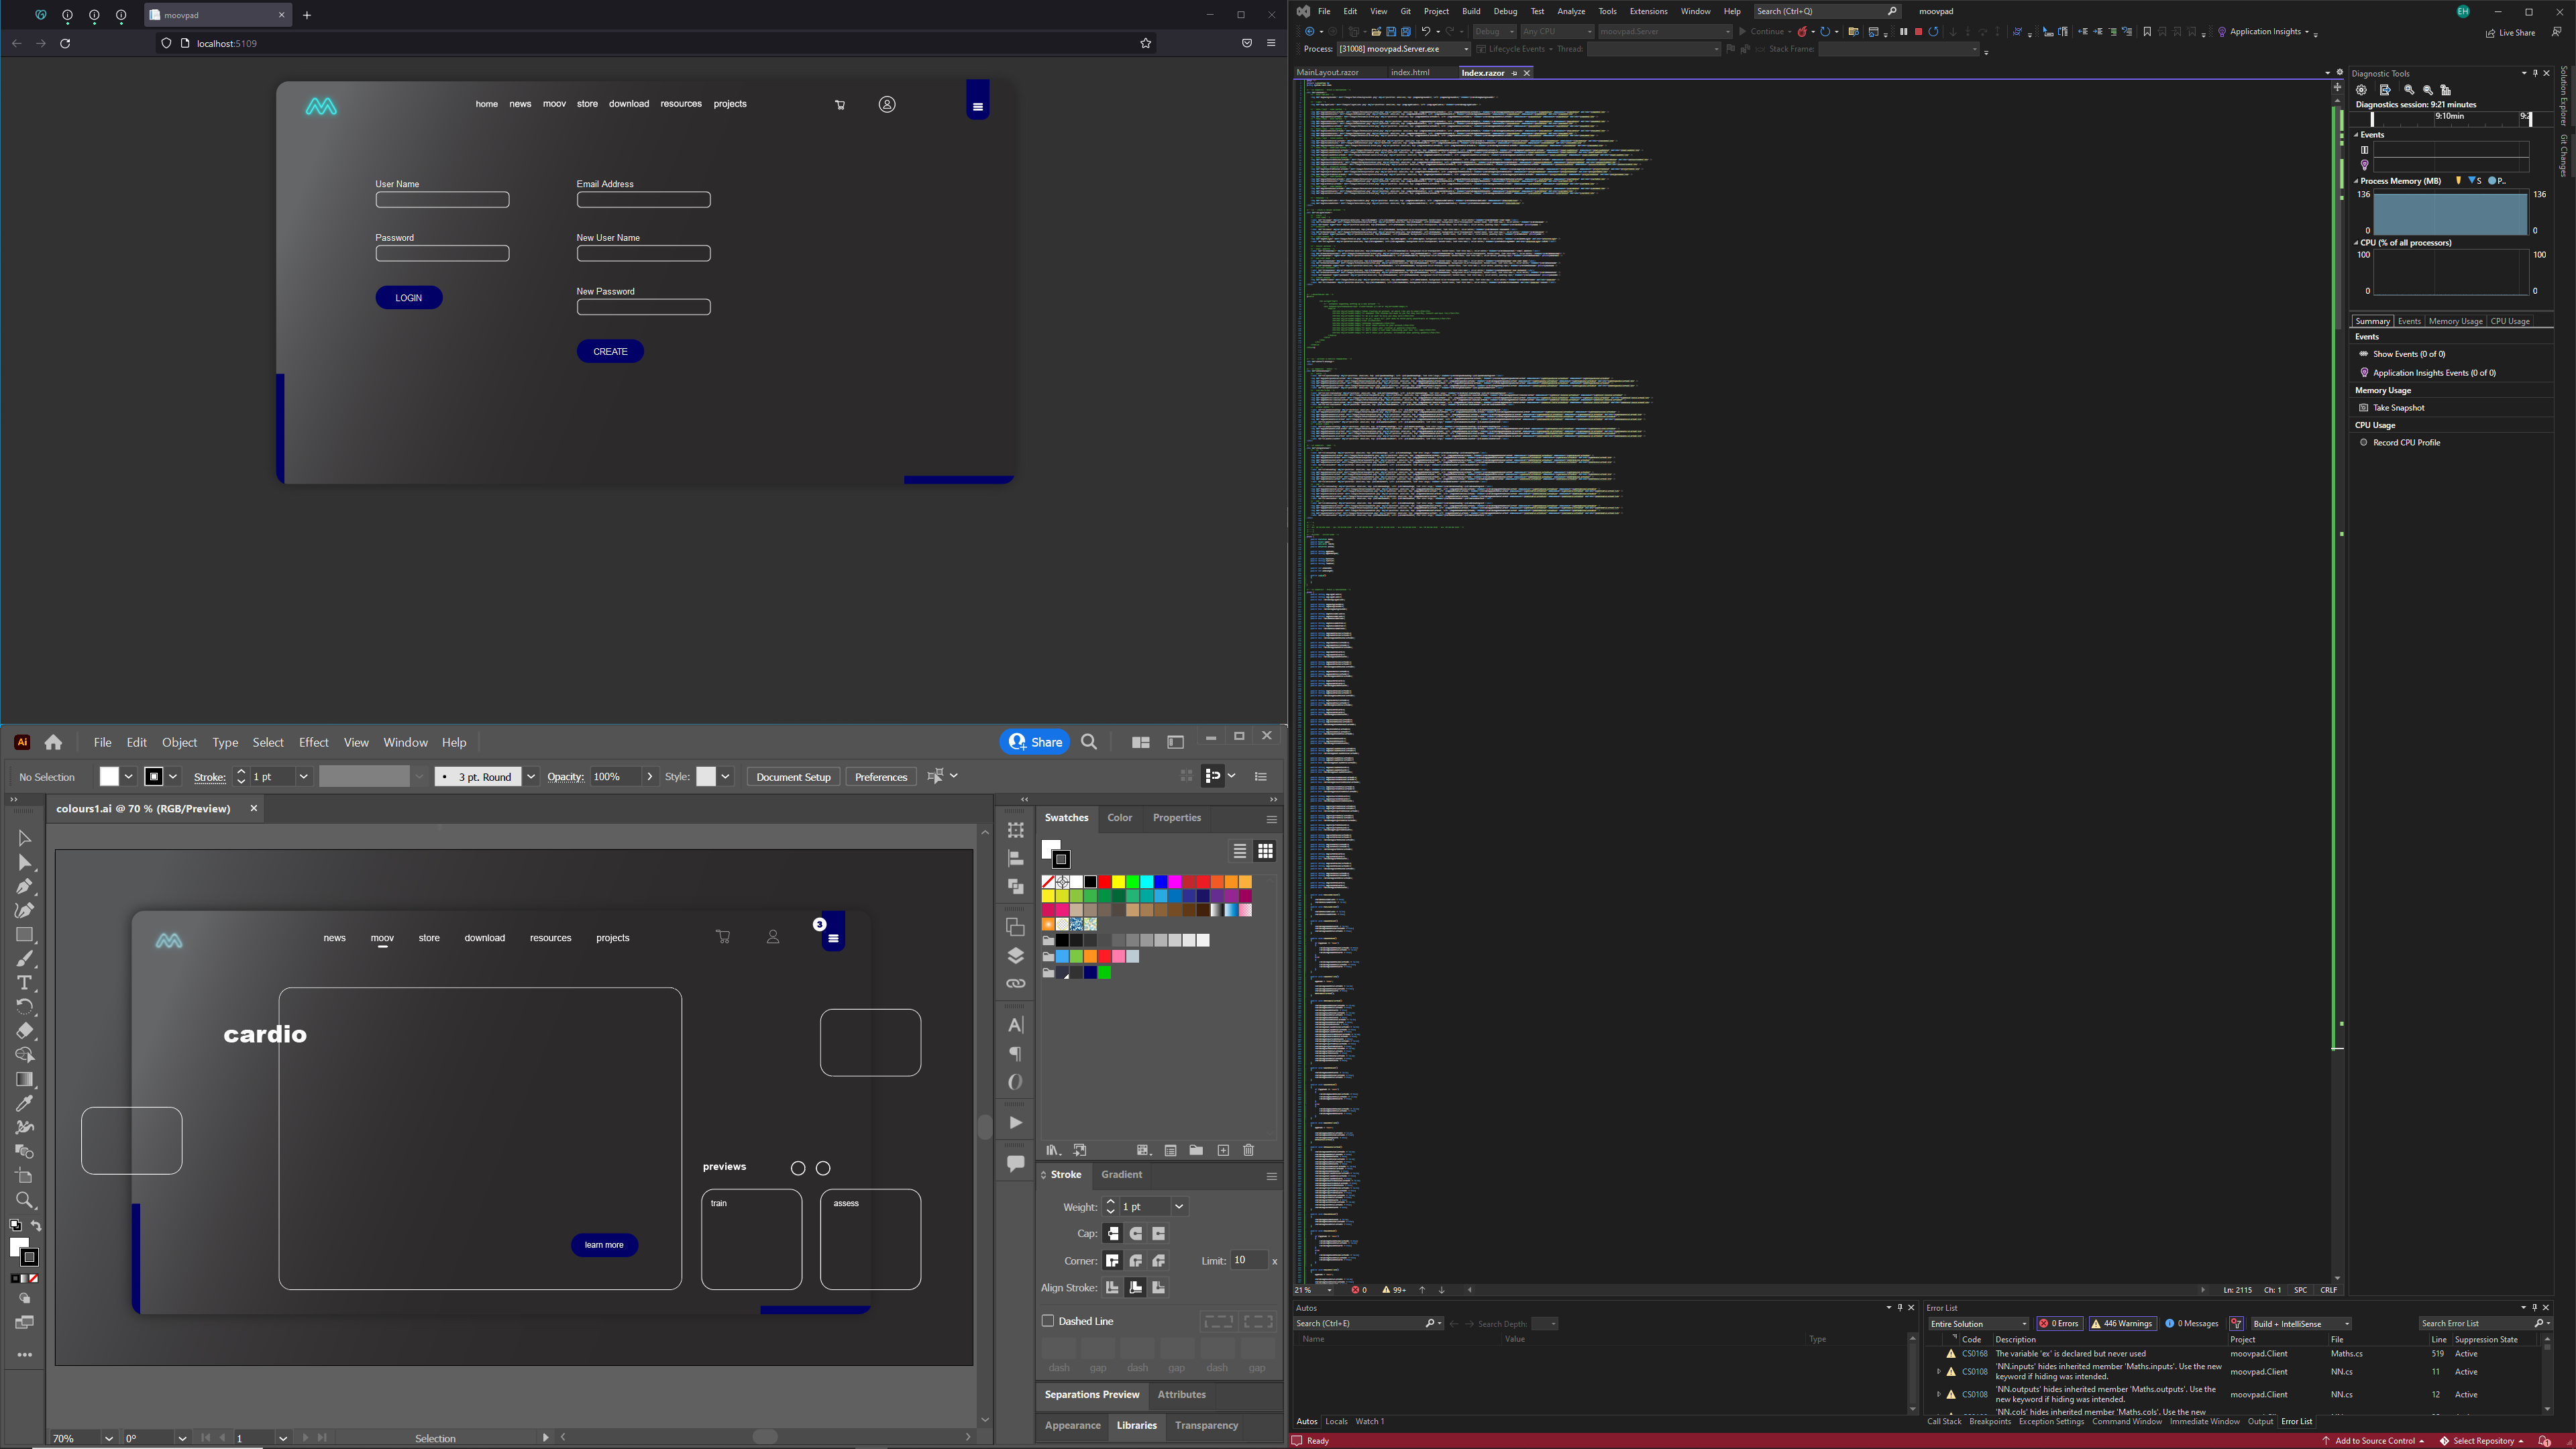This screenshot has width=2576, height=1449.
Task: Click the shopping cart icon in browser page
Action: click(840, 105)
